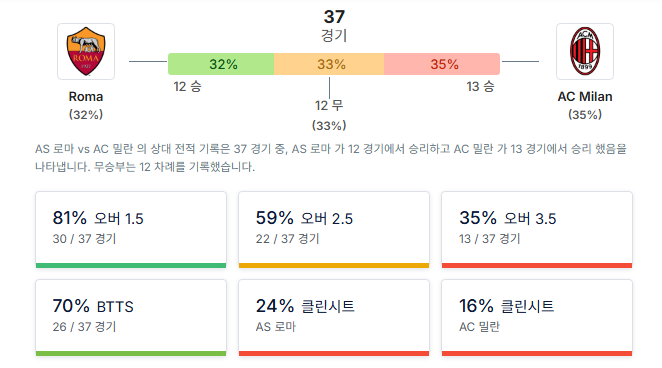Click the 24% AS 로마 clean sheet card

pos(334,318)
